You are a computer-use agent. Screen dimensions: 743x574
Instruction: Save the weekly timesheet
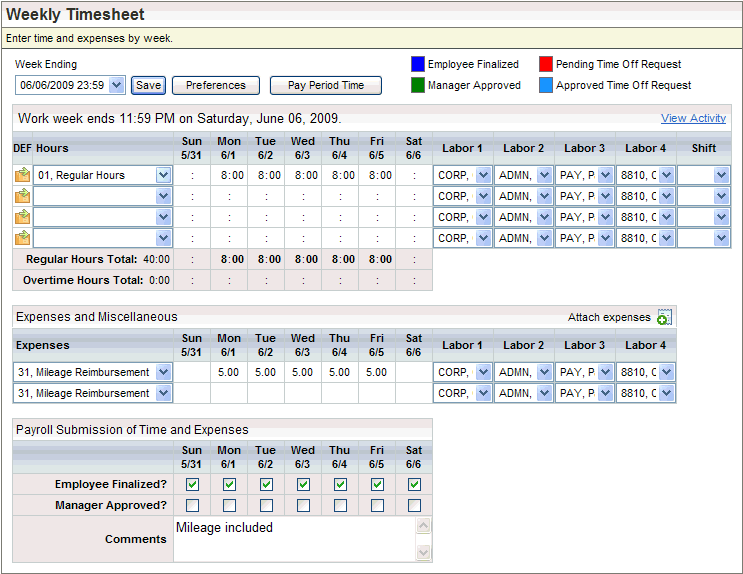148,85
